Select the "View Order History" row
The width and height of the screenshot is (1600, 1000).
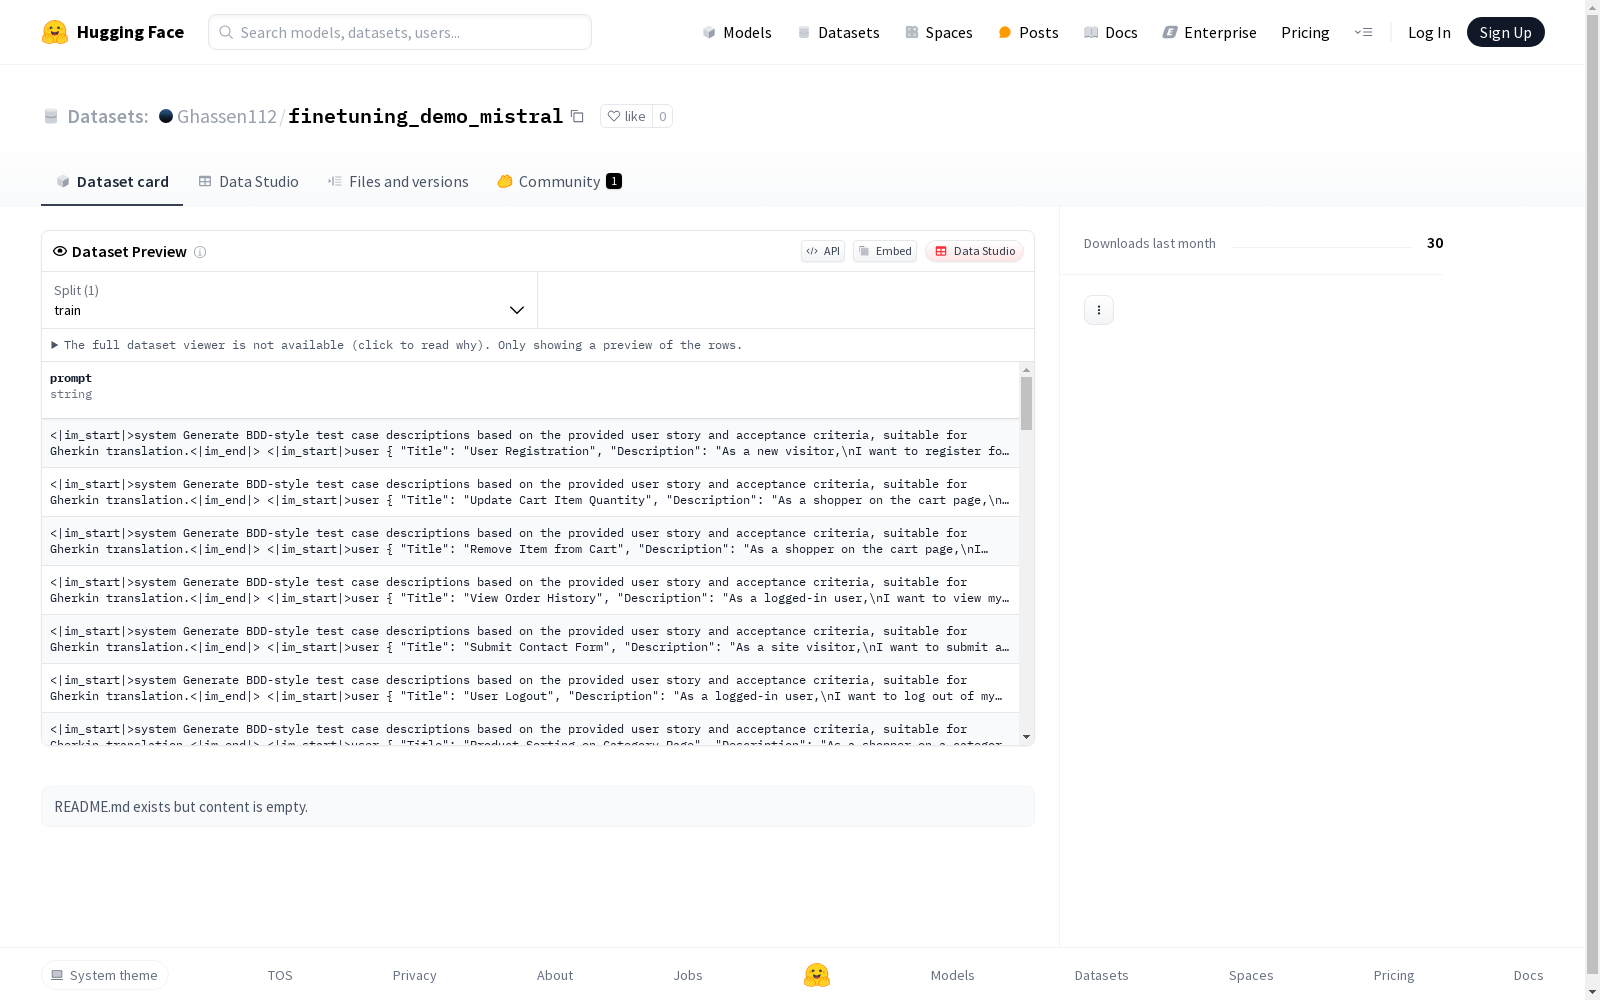coord(530,590)
